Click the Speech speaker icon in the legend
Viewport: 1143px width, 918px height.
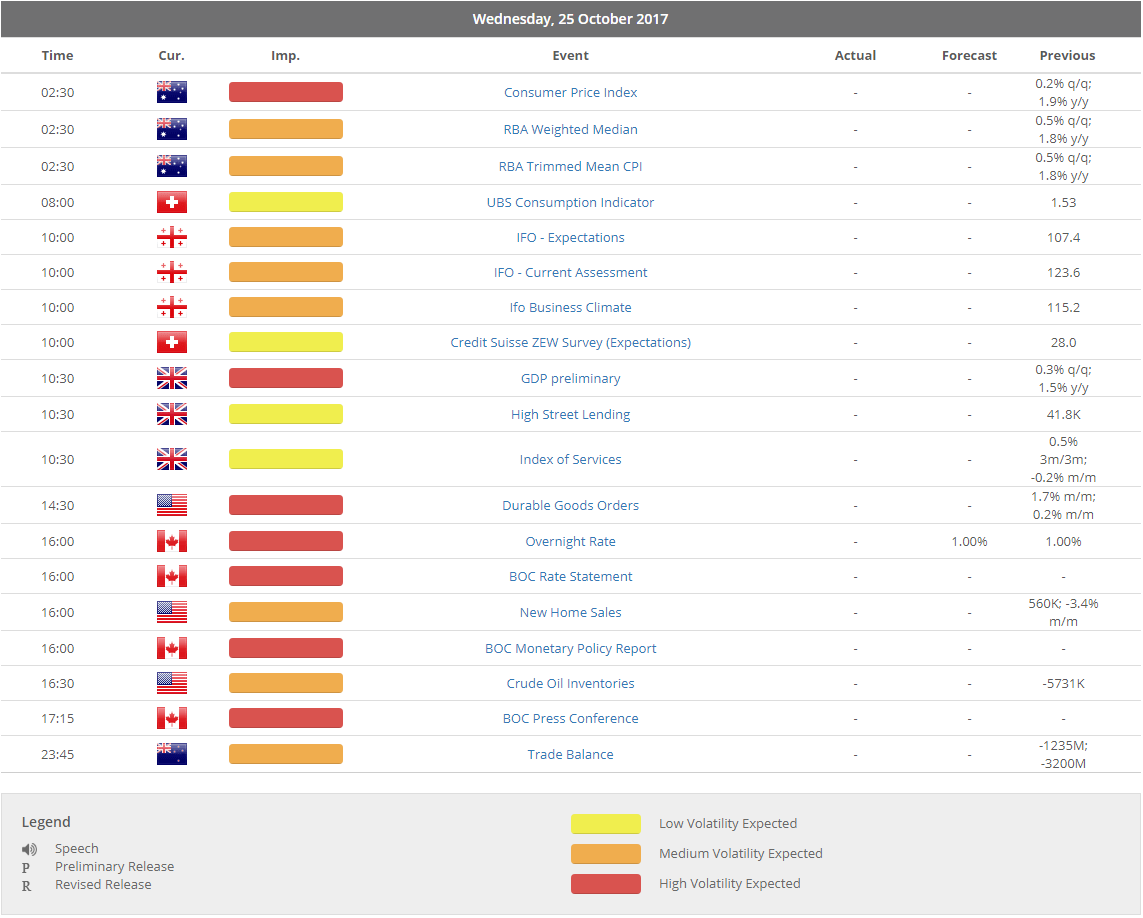30,849
